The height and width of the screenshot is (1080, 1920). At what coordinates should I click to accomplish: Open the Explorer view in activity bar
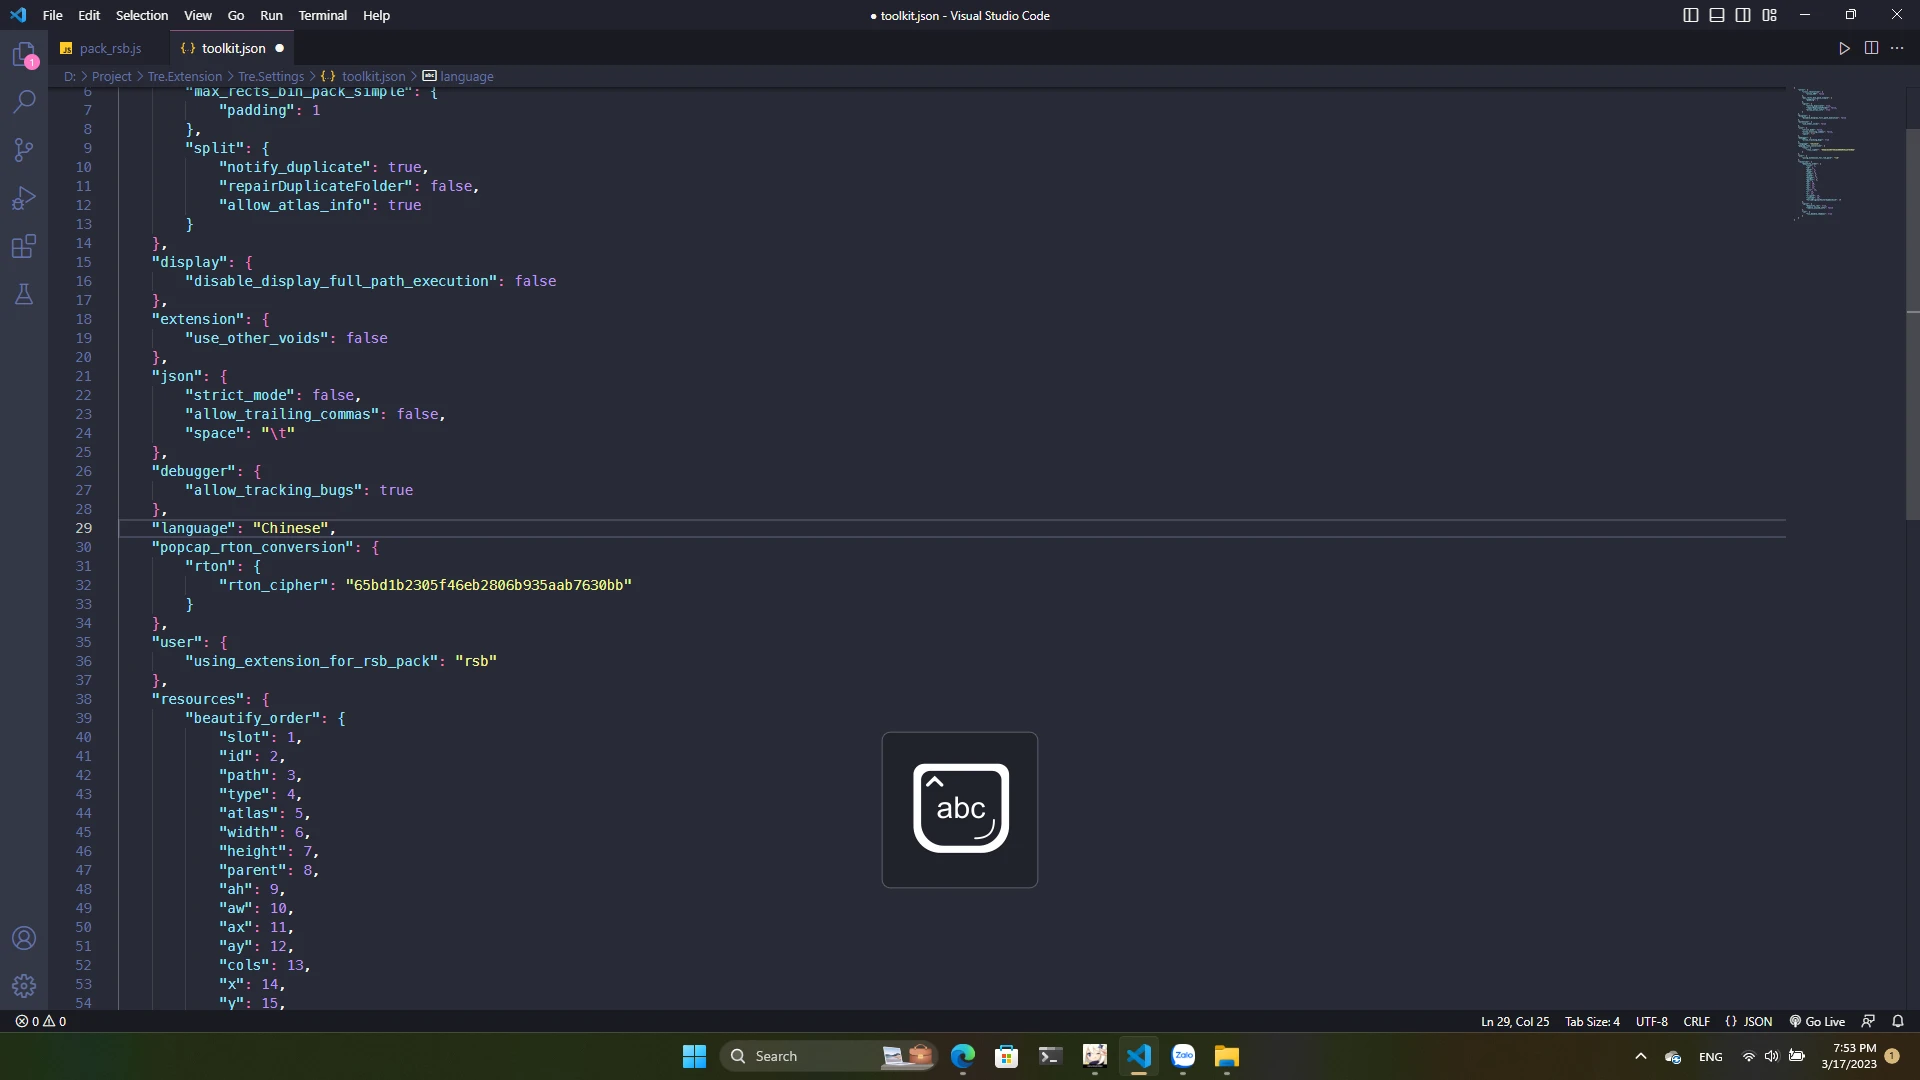click(x=24, y=54)
